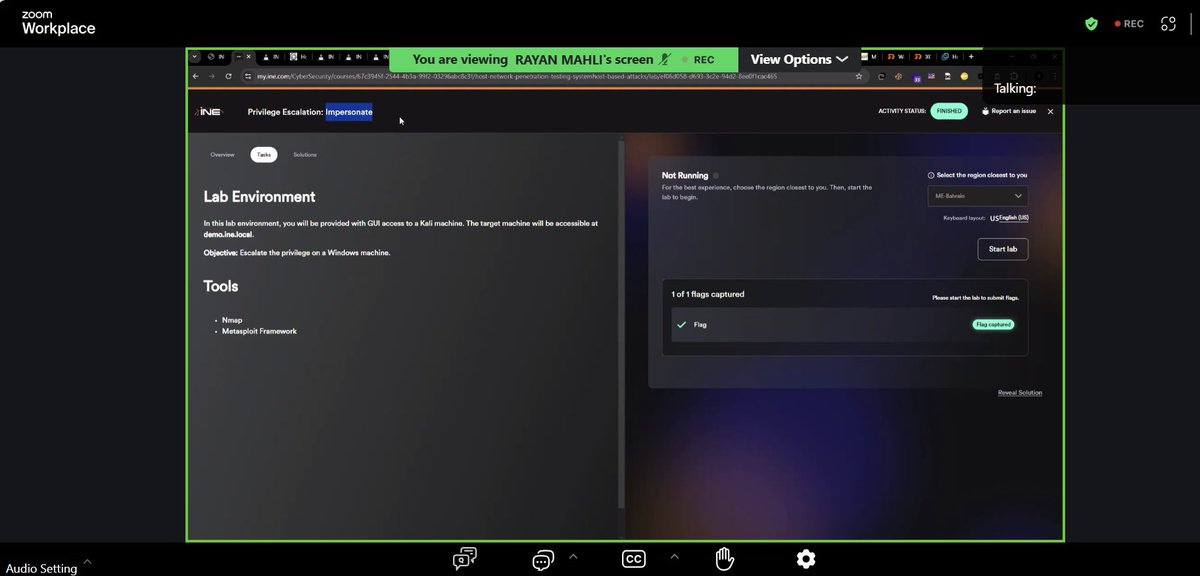Click the Lab Environment heading
This screenshot has width=1200, height=576.
(259, 197)
